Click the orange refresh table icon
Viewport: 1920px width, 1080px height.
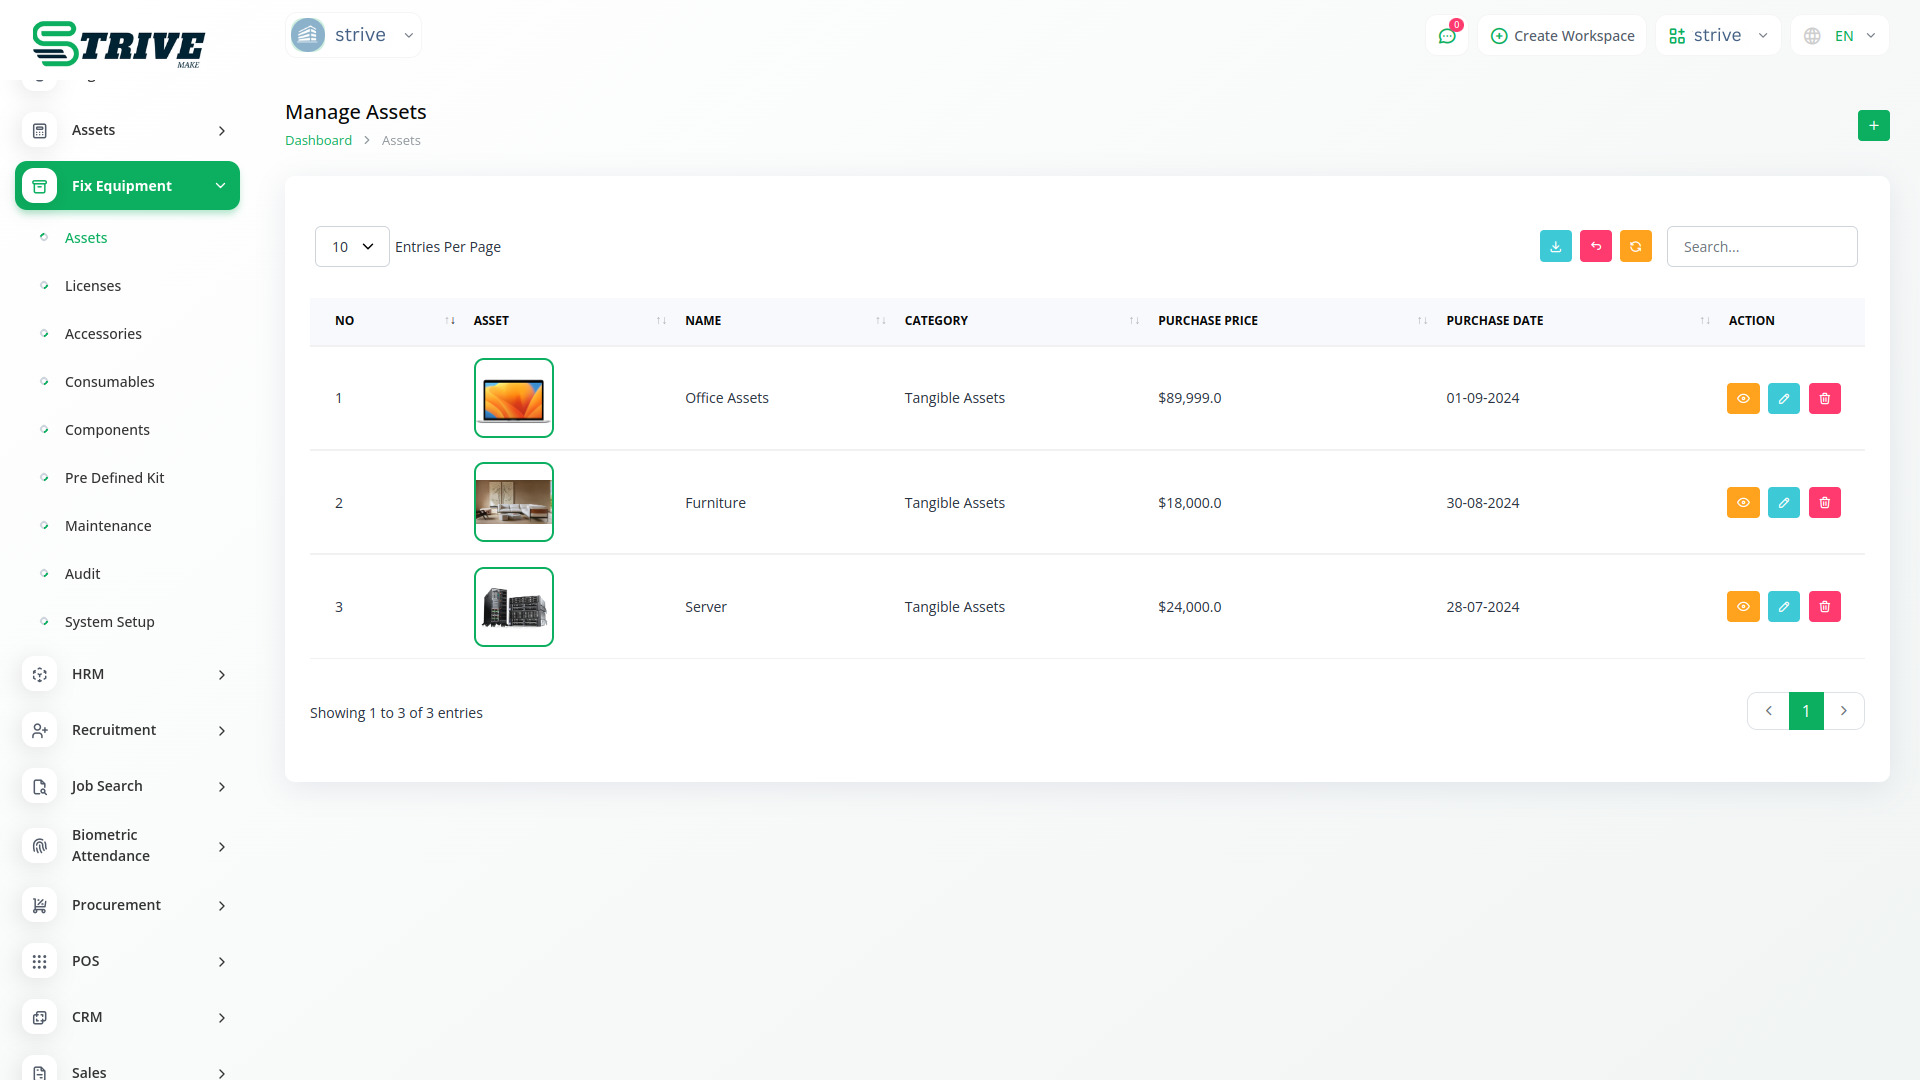tap(1635, 247)
